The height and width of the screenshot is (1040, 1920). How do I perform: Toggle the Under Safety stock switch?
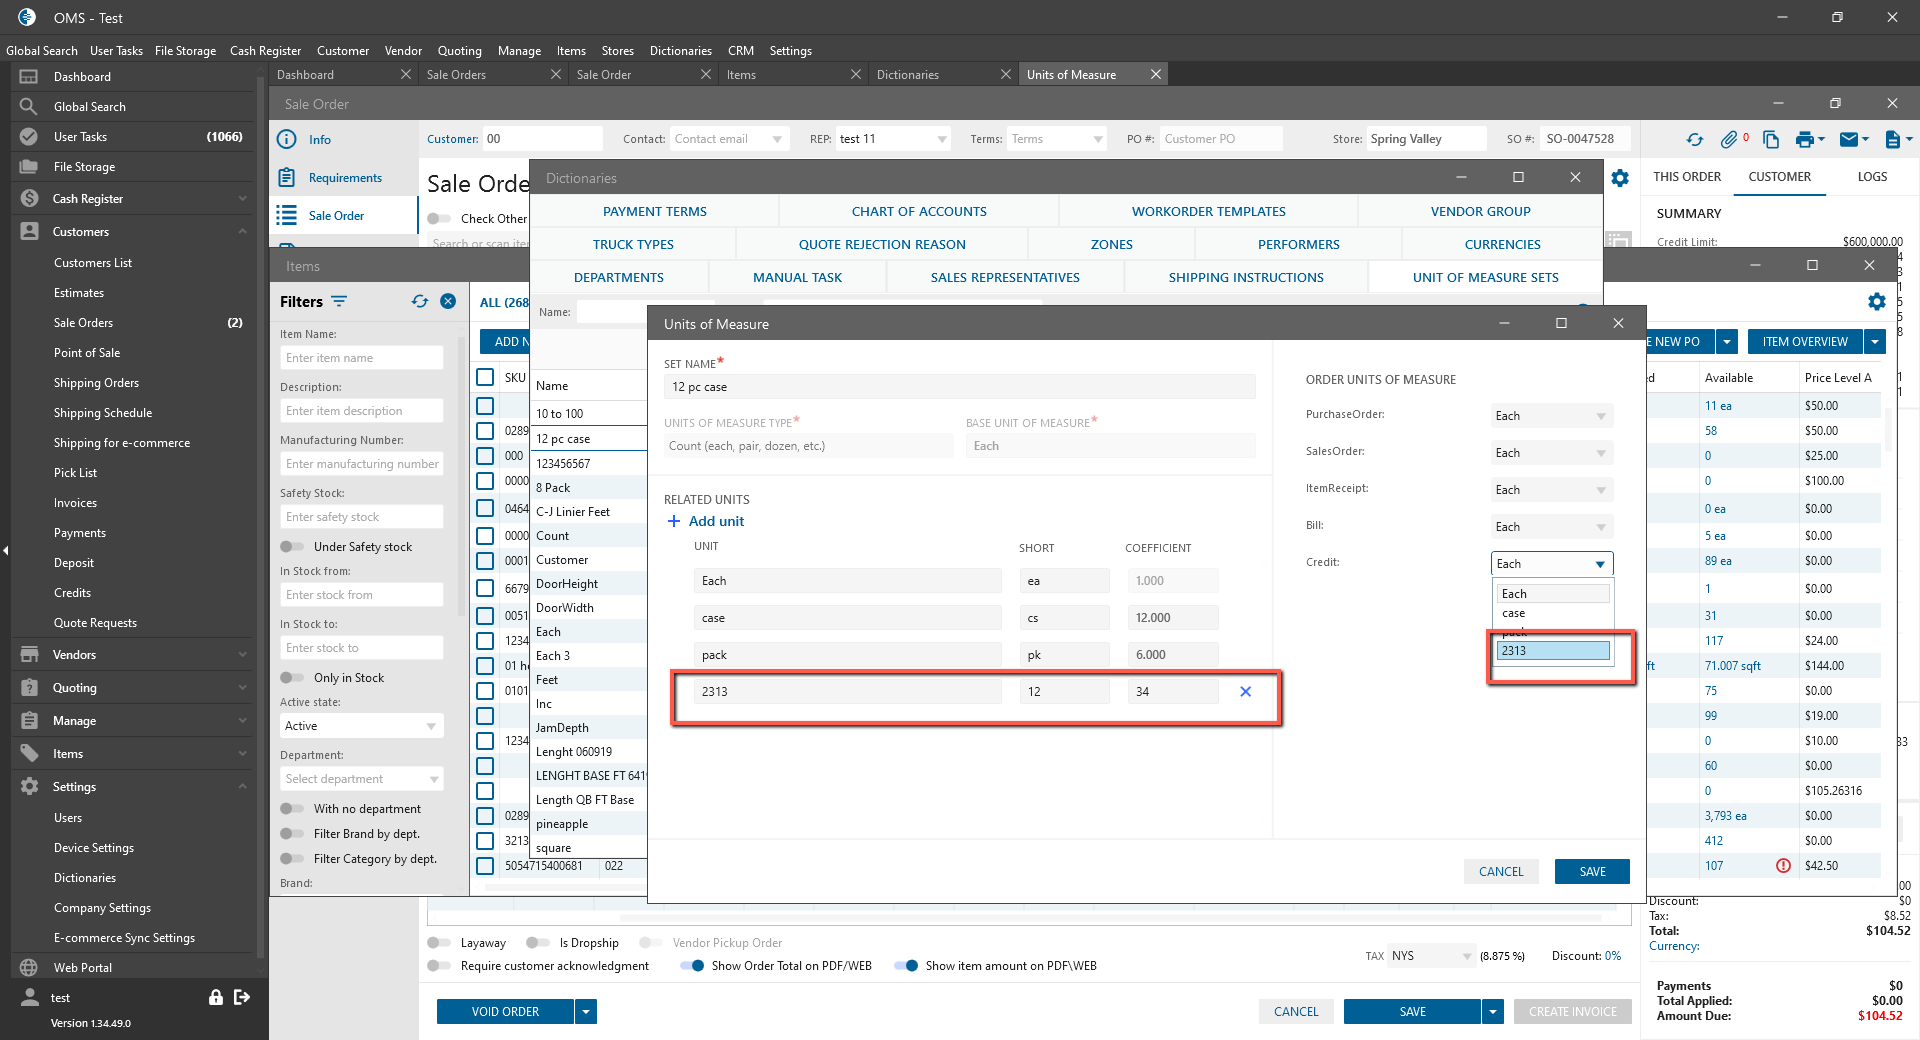[292, 547]
